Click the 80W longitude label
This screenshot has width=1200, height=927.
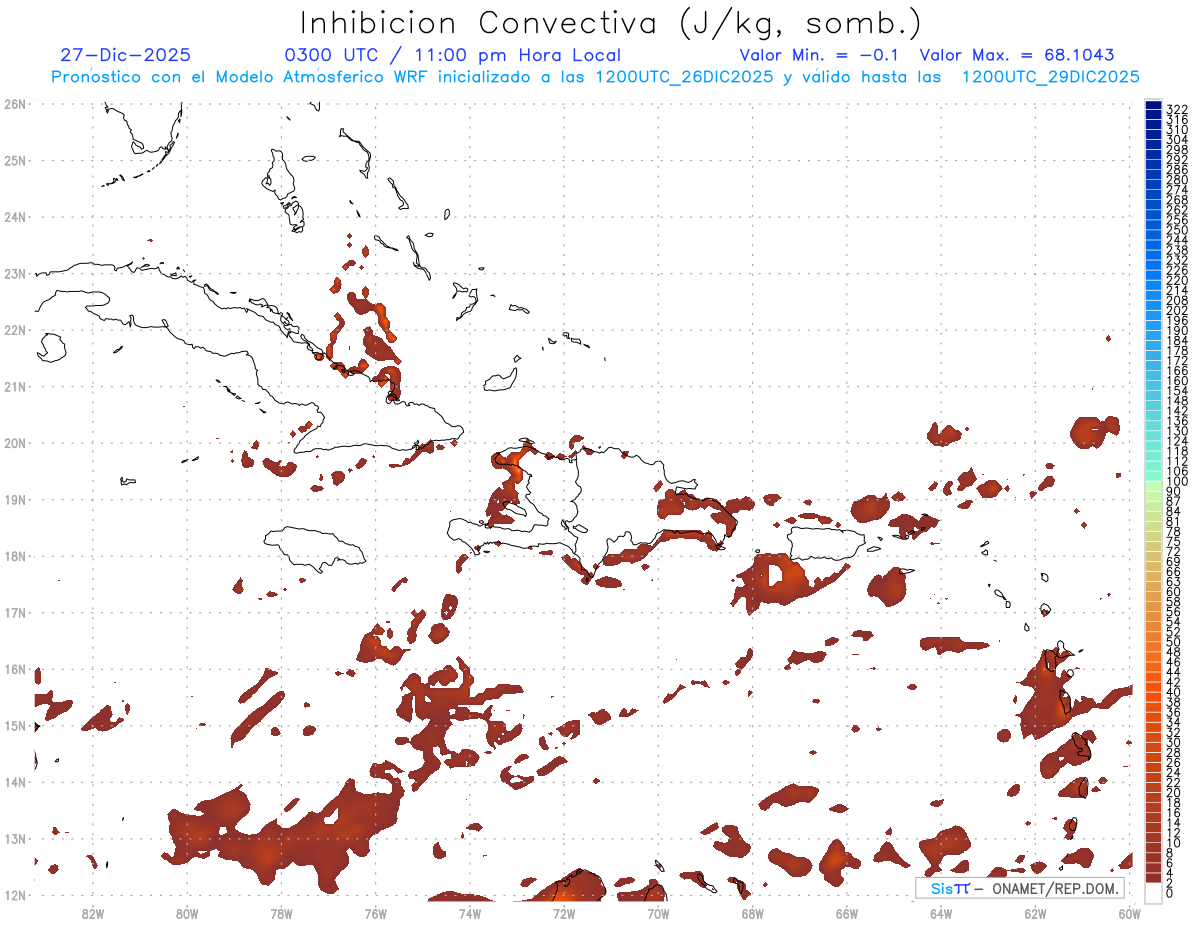click(186, 912)
